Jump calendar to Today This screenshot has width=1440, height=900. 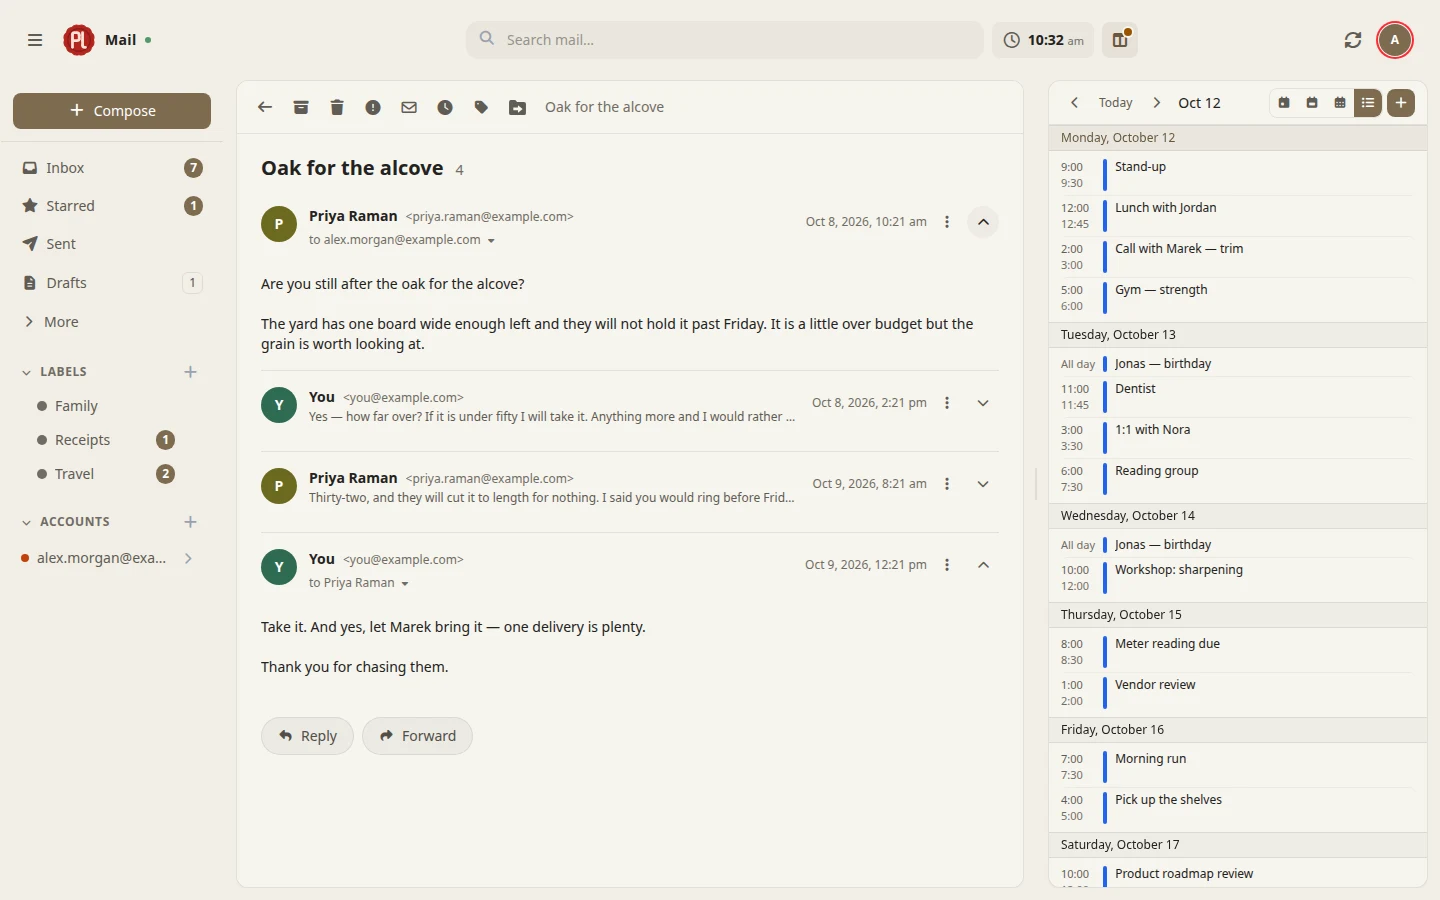click(1115, 103)
